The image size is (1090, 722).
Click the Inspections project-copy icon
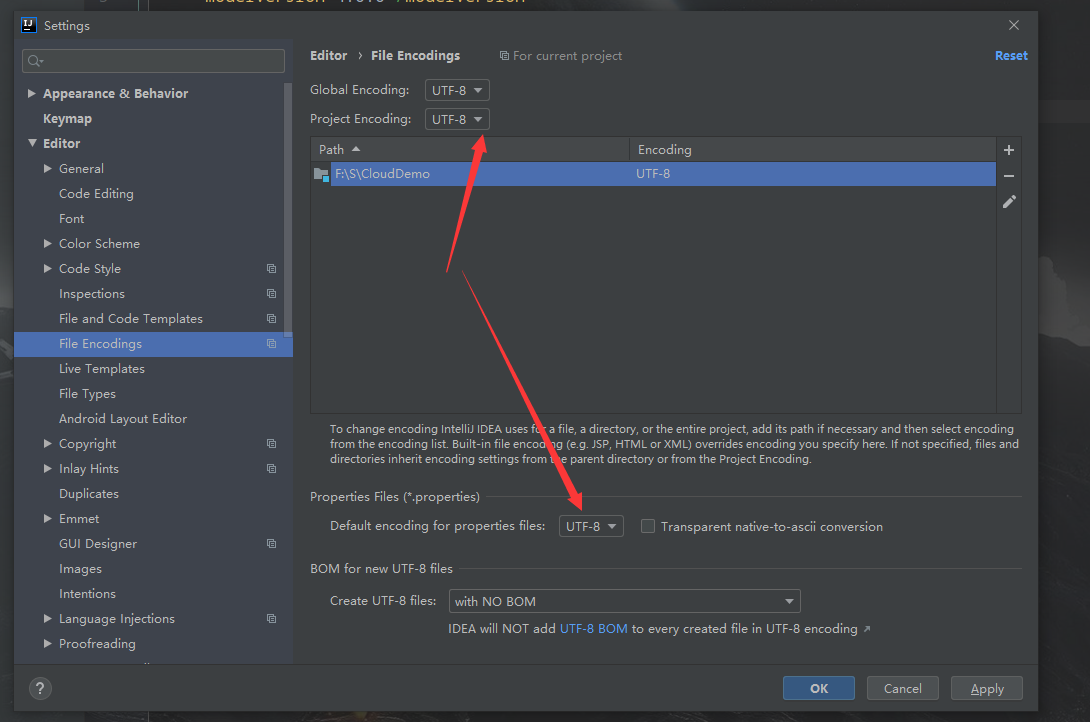[272, 294]
